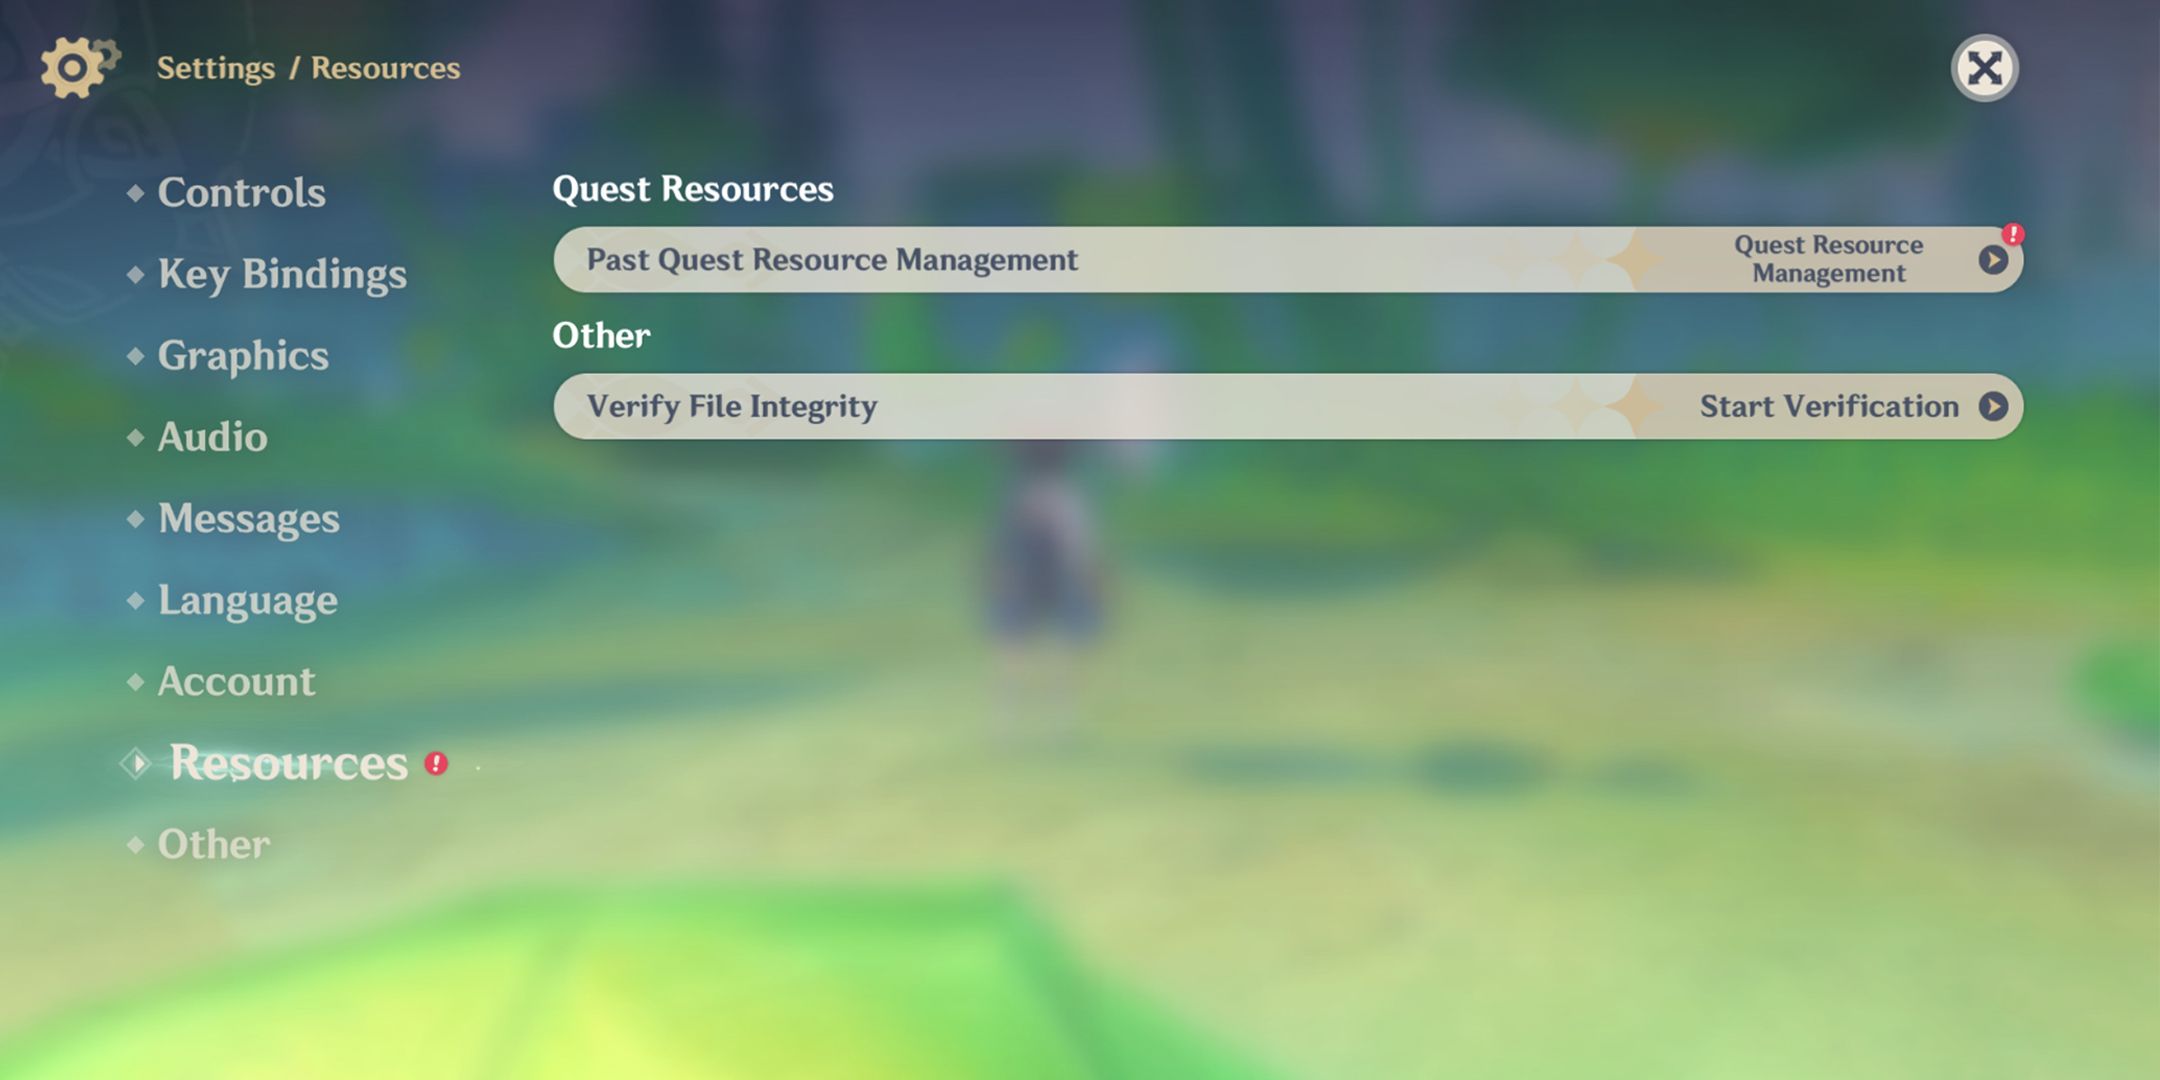The height and width of the screenshot is (1080, 2160).
Task: Select the Other menu item
Action: pyautogui.click(x=214, y=843)
